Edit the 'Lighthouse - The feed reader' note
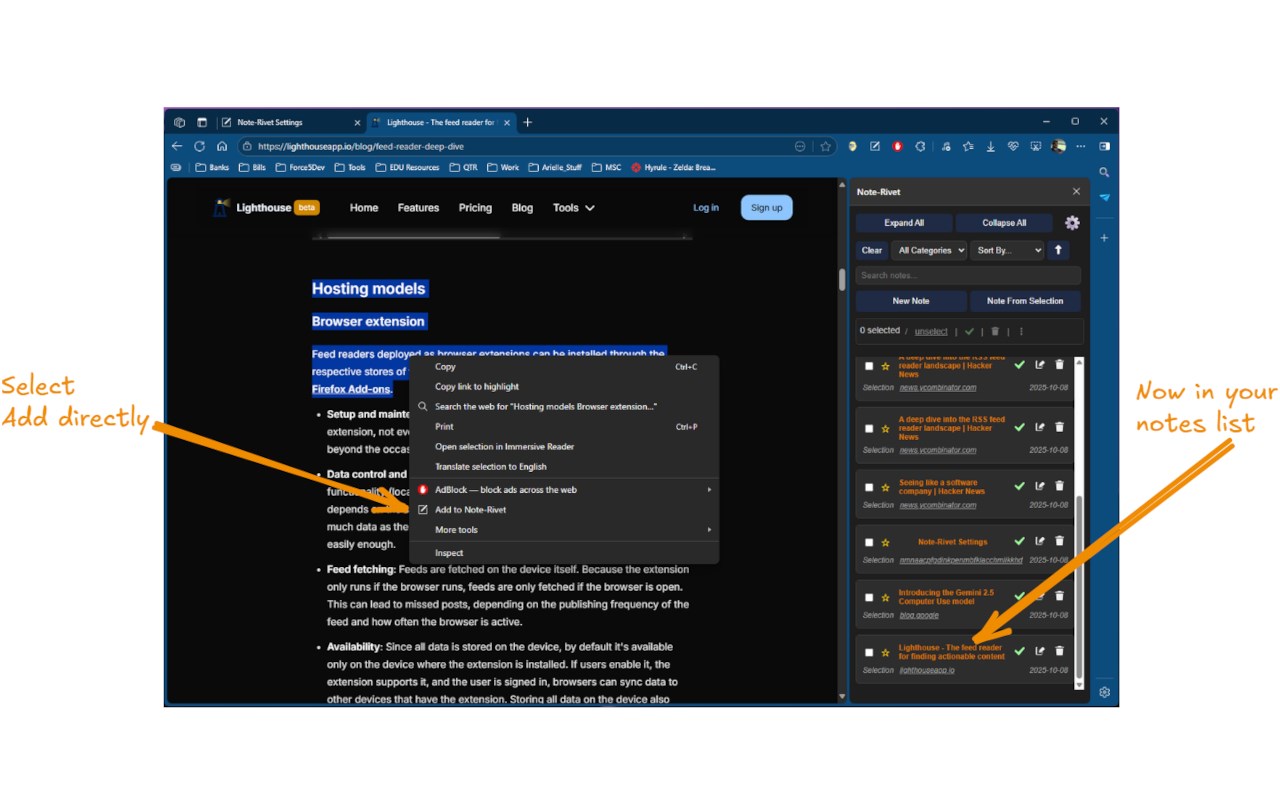Viewport: 1280px width, 800px height. coord(1040,651)
